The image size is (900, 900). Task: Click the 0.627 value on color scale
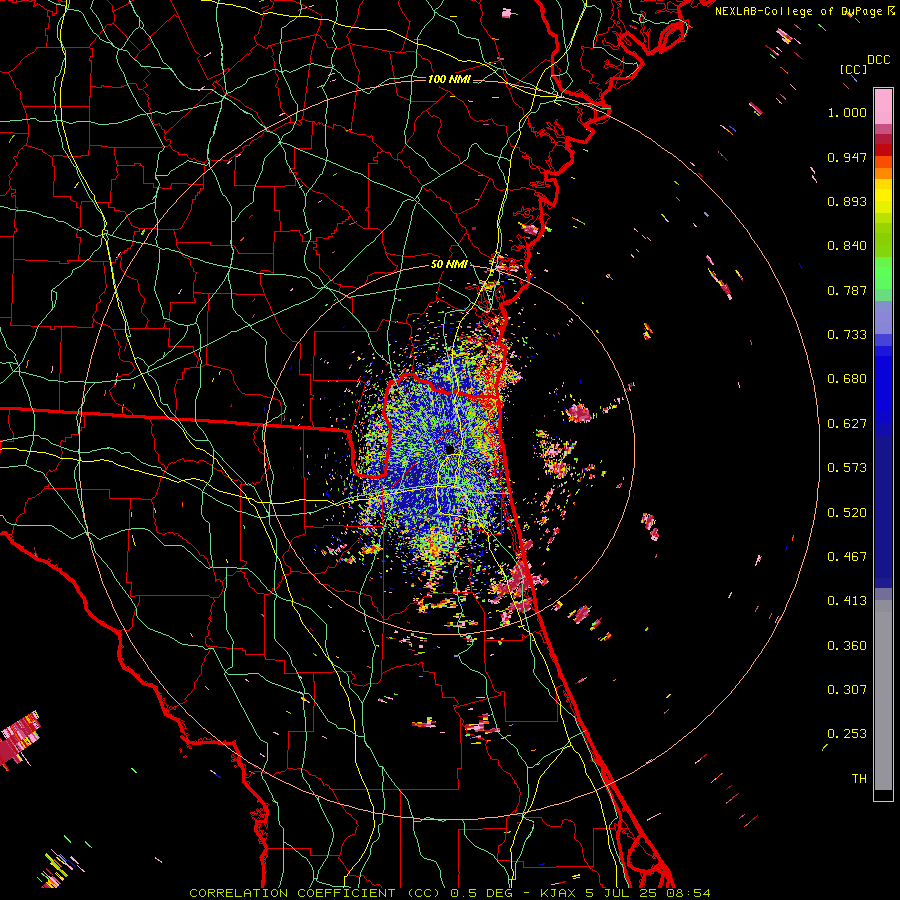coord(847,424)
